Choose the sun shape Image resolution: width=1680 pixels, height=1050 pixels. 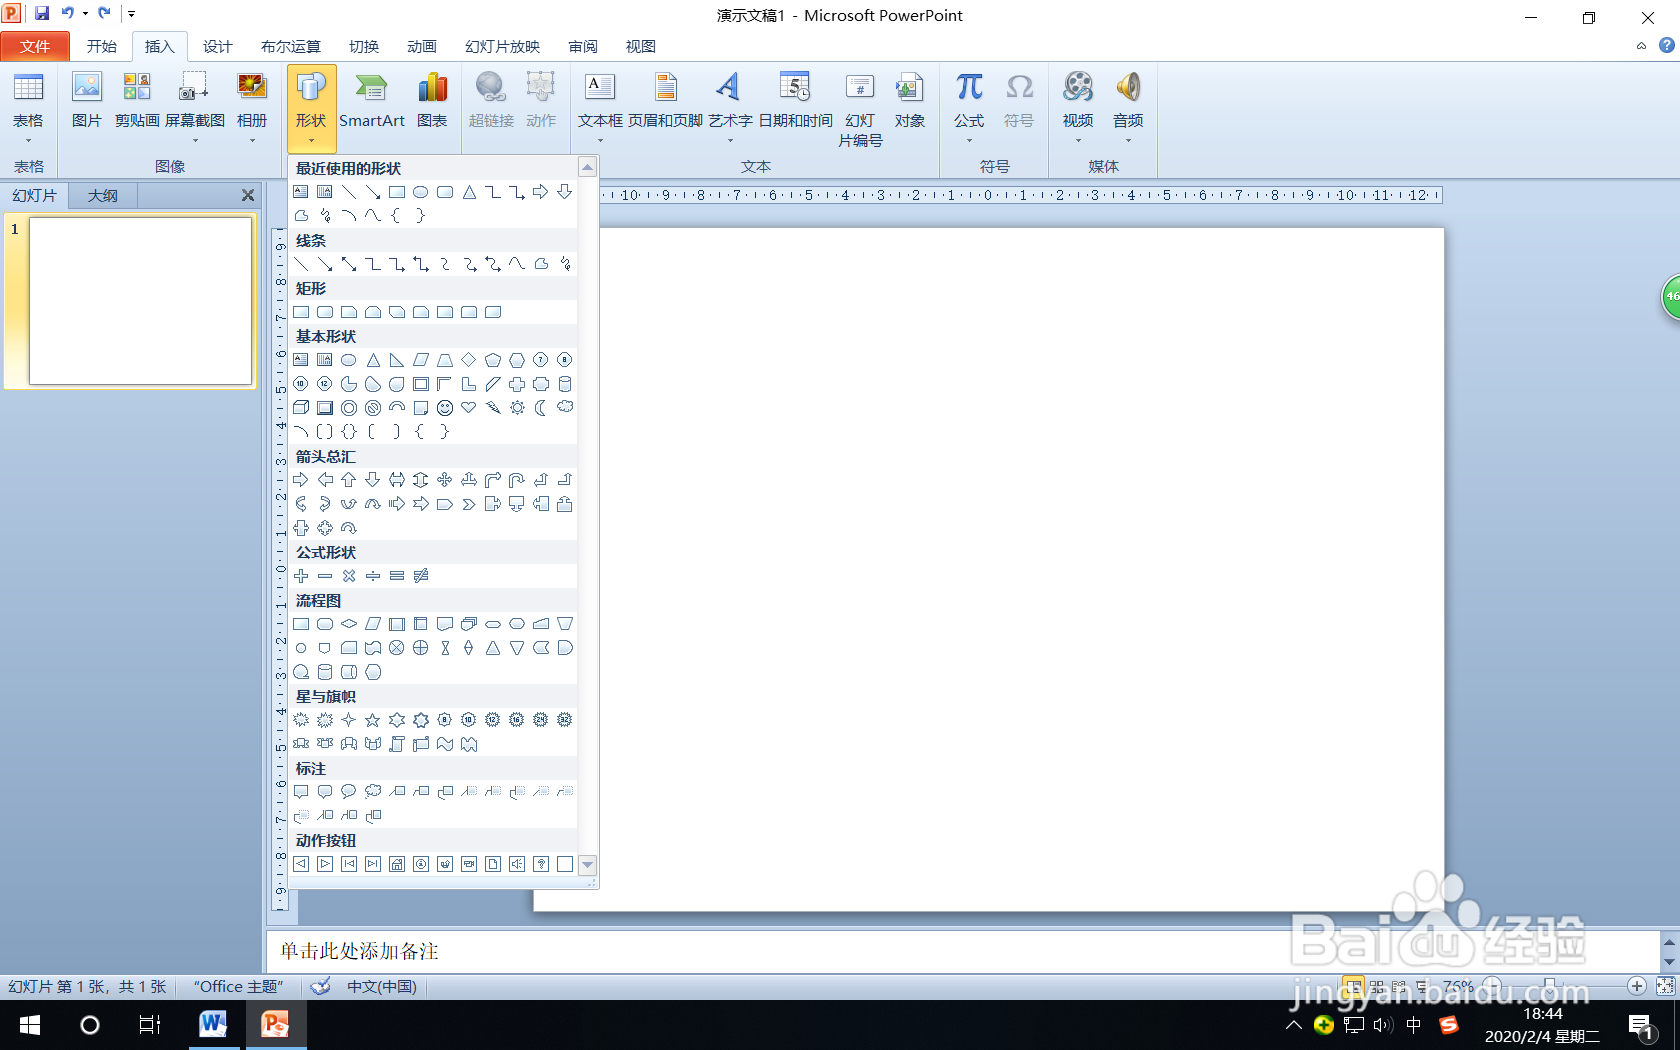click(517, 408)
